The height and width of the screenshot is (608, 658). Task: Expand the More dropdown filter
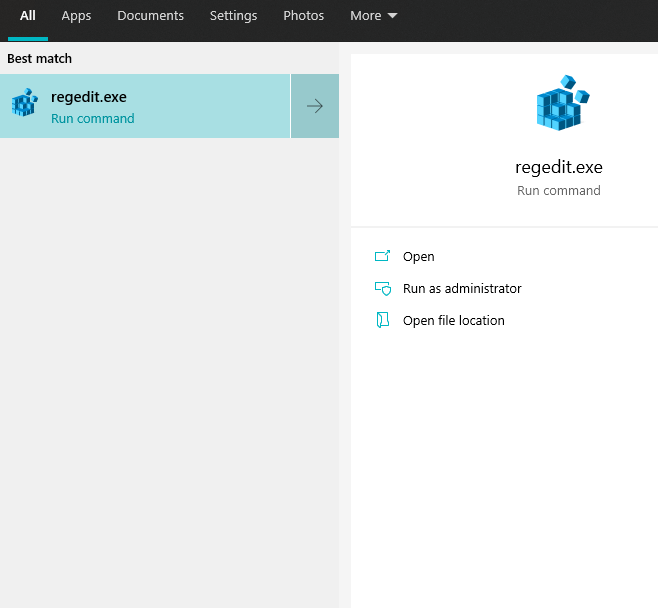click(373, 16)
